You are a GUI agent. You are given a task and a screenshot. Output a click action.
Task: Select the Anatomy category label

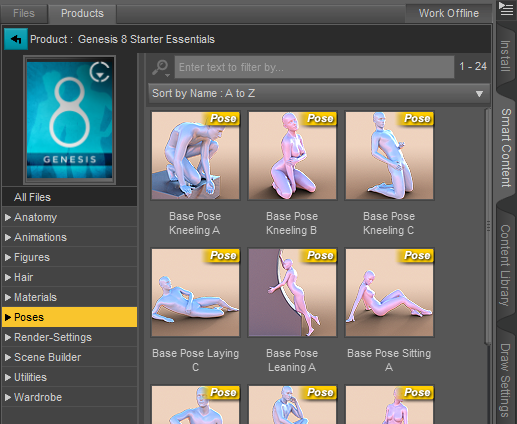pyautogui.click(x=35, y=217)
